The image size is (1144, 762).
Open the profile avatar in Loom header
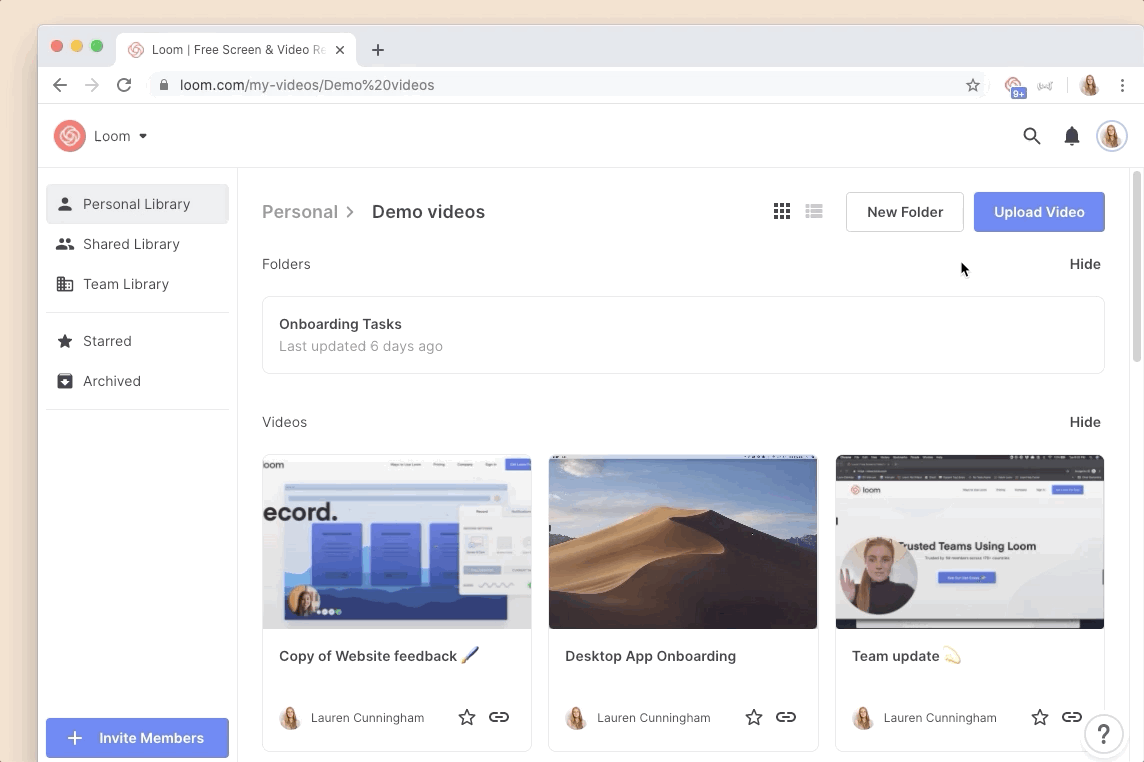coord(1111,136)
